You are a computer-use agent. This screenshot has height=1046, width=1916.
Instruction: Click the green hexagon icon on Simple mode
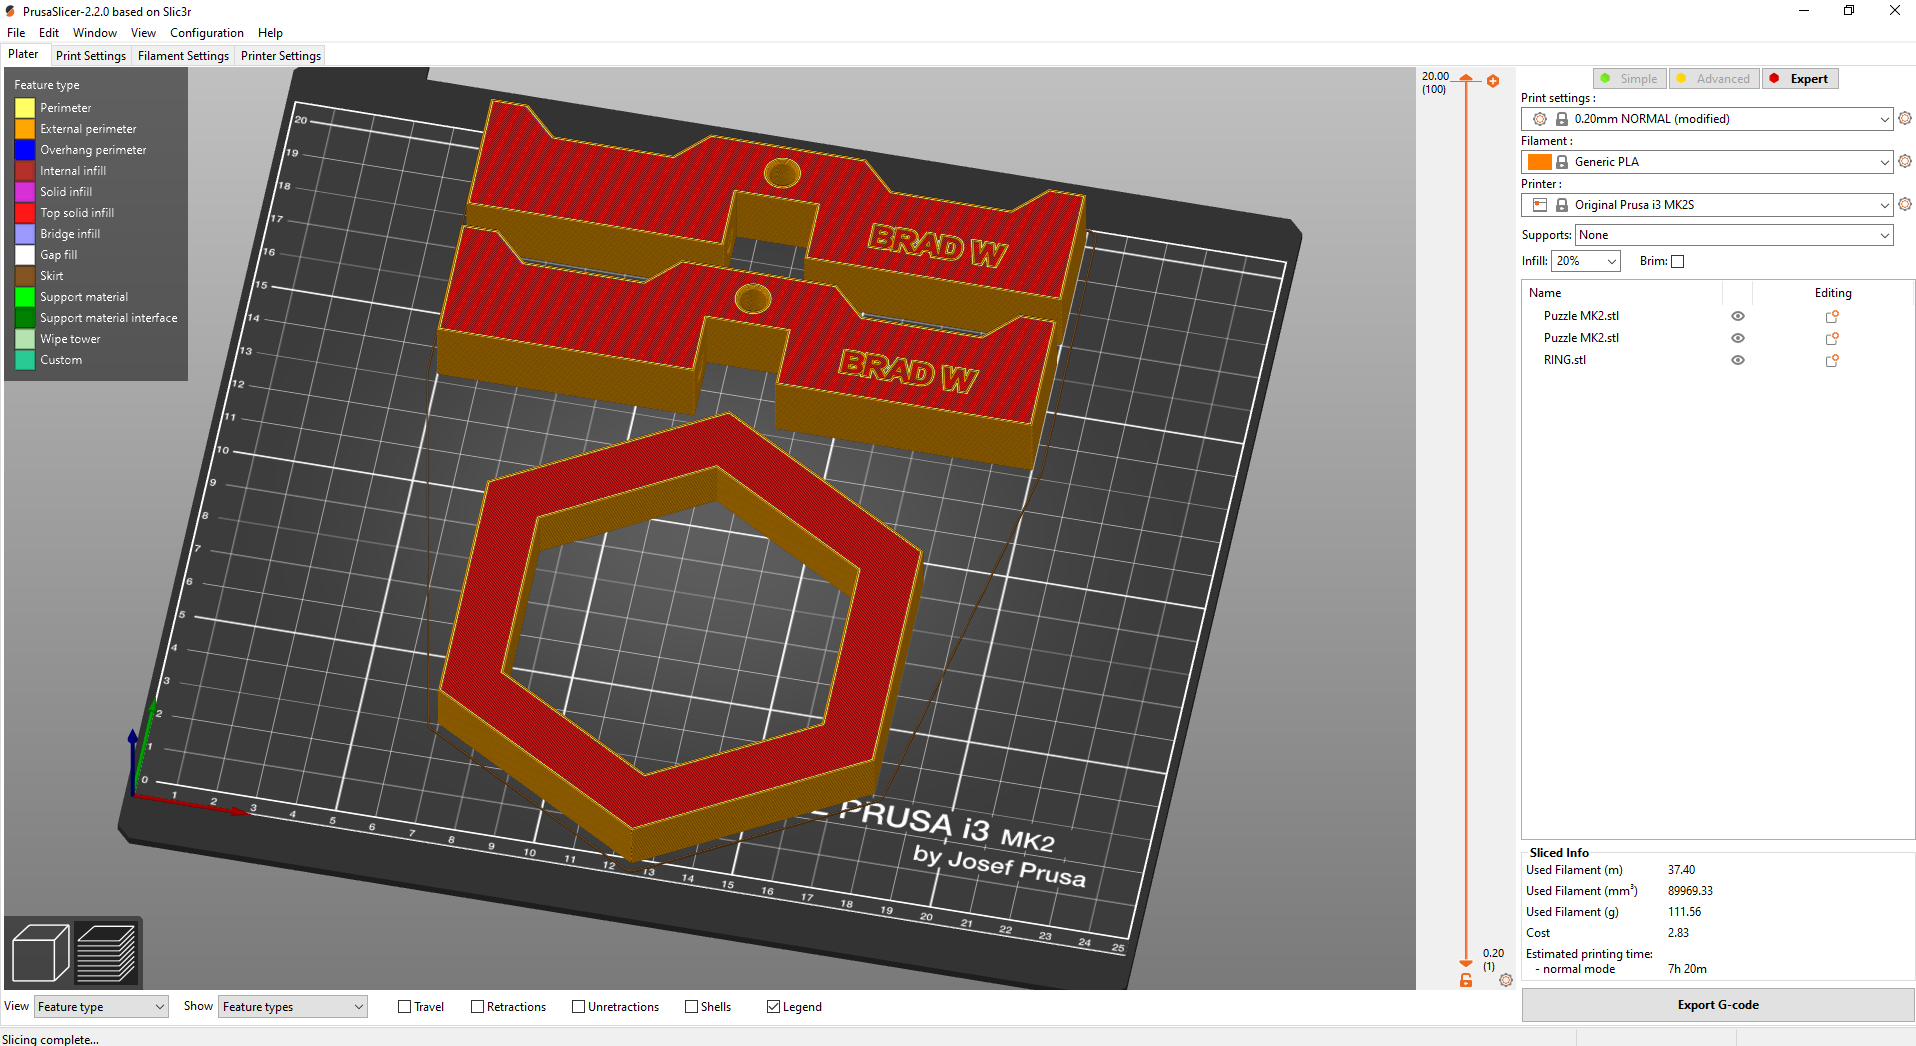click(1605, 78)
